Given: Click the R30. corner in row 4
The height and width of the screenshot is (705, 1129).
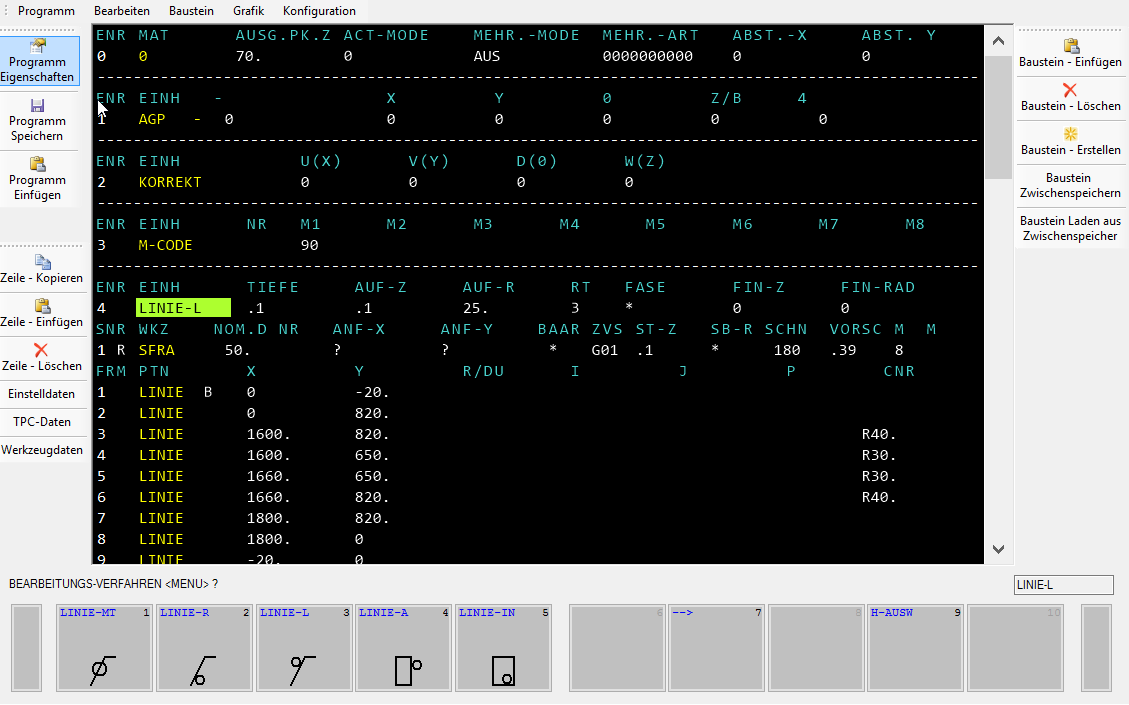Looking at the screenshot, I should (879, 455).
